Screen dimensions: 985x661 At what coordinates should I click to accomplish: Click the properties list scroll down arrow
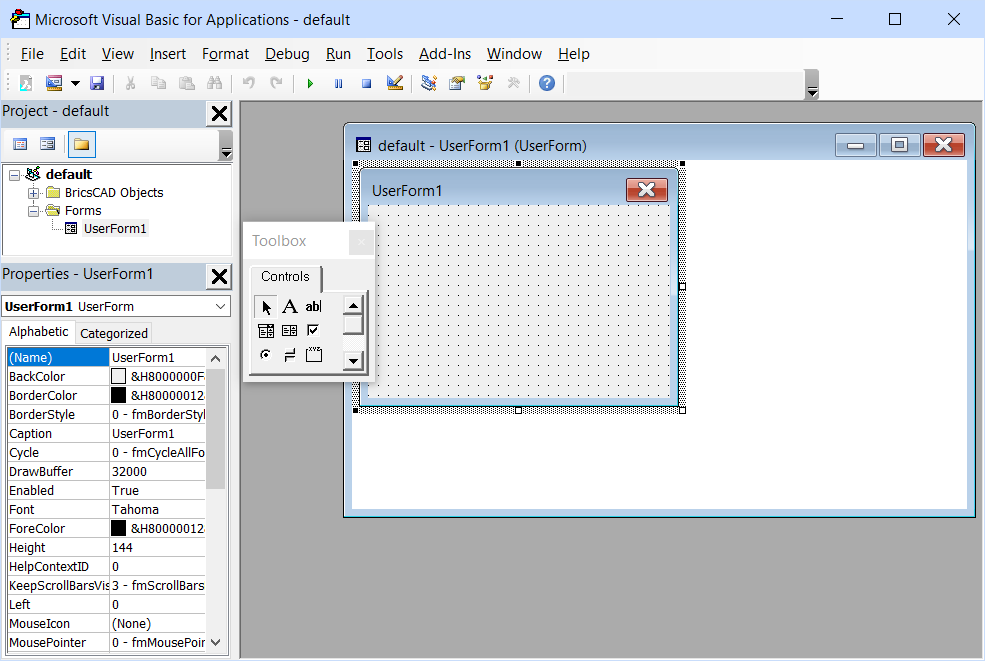click(215, 643)
